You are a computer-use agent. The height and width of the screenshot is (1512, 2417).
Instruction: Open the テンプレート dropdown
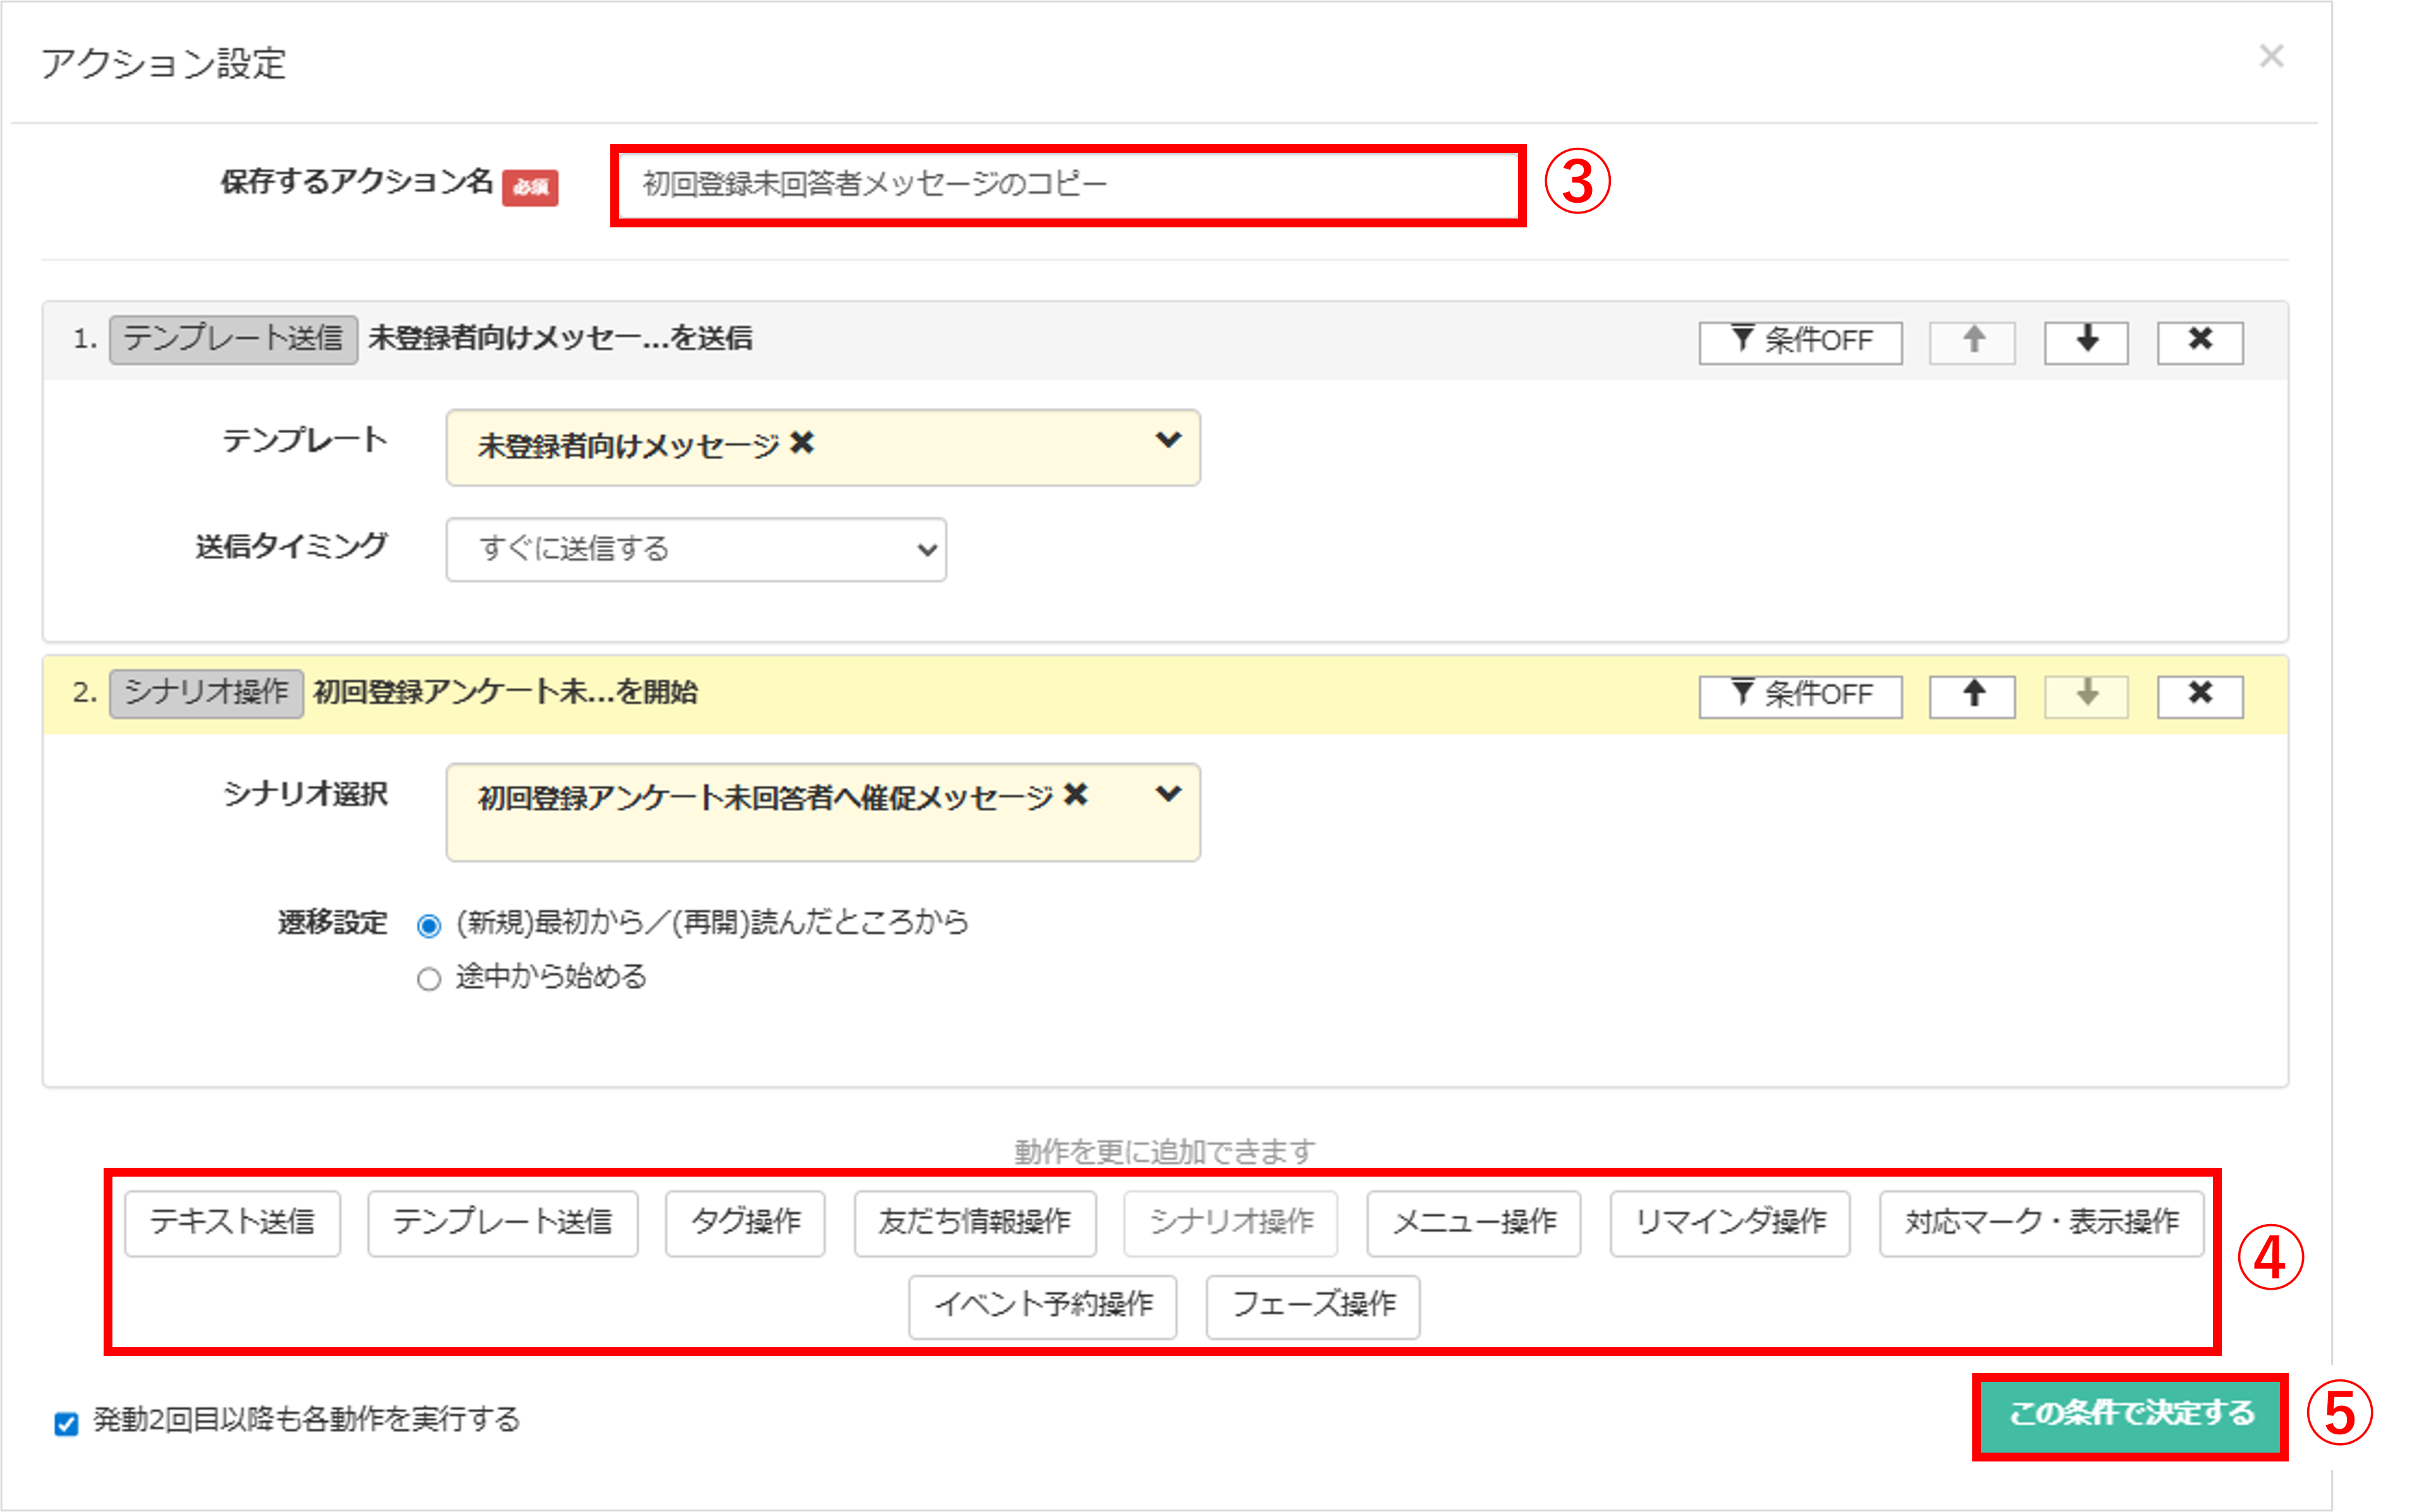1167,441
